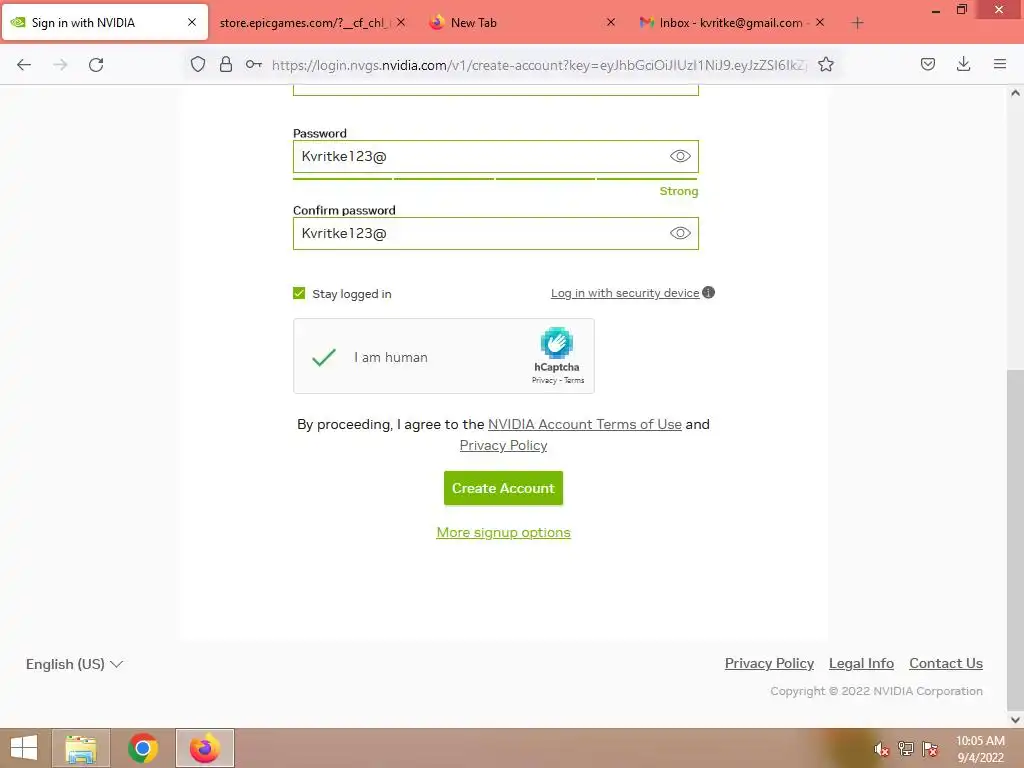
Task: Open More signup options link
Action: click(x=503, y=532)
